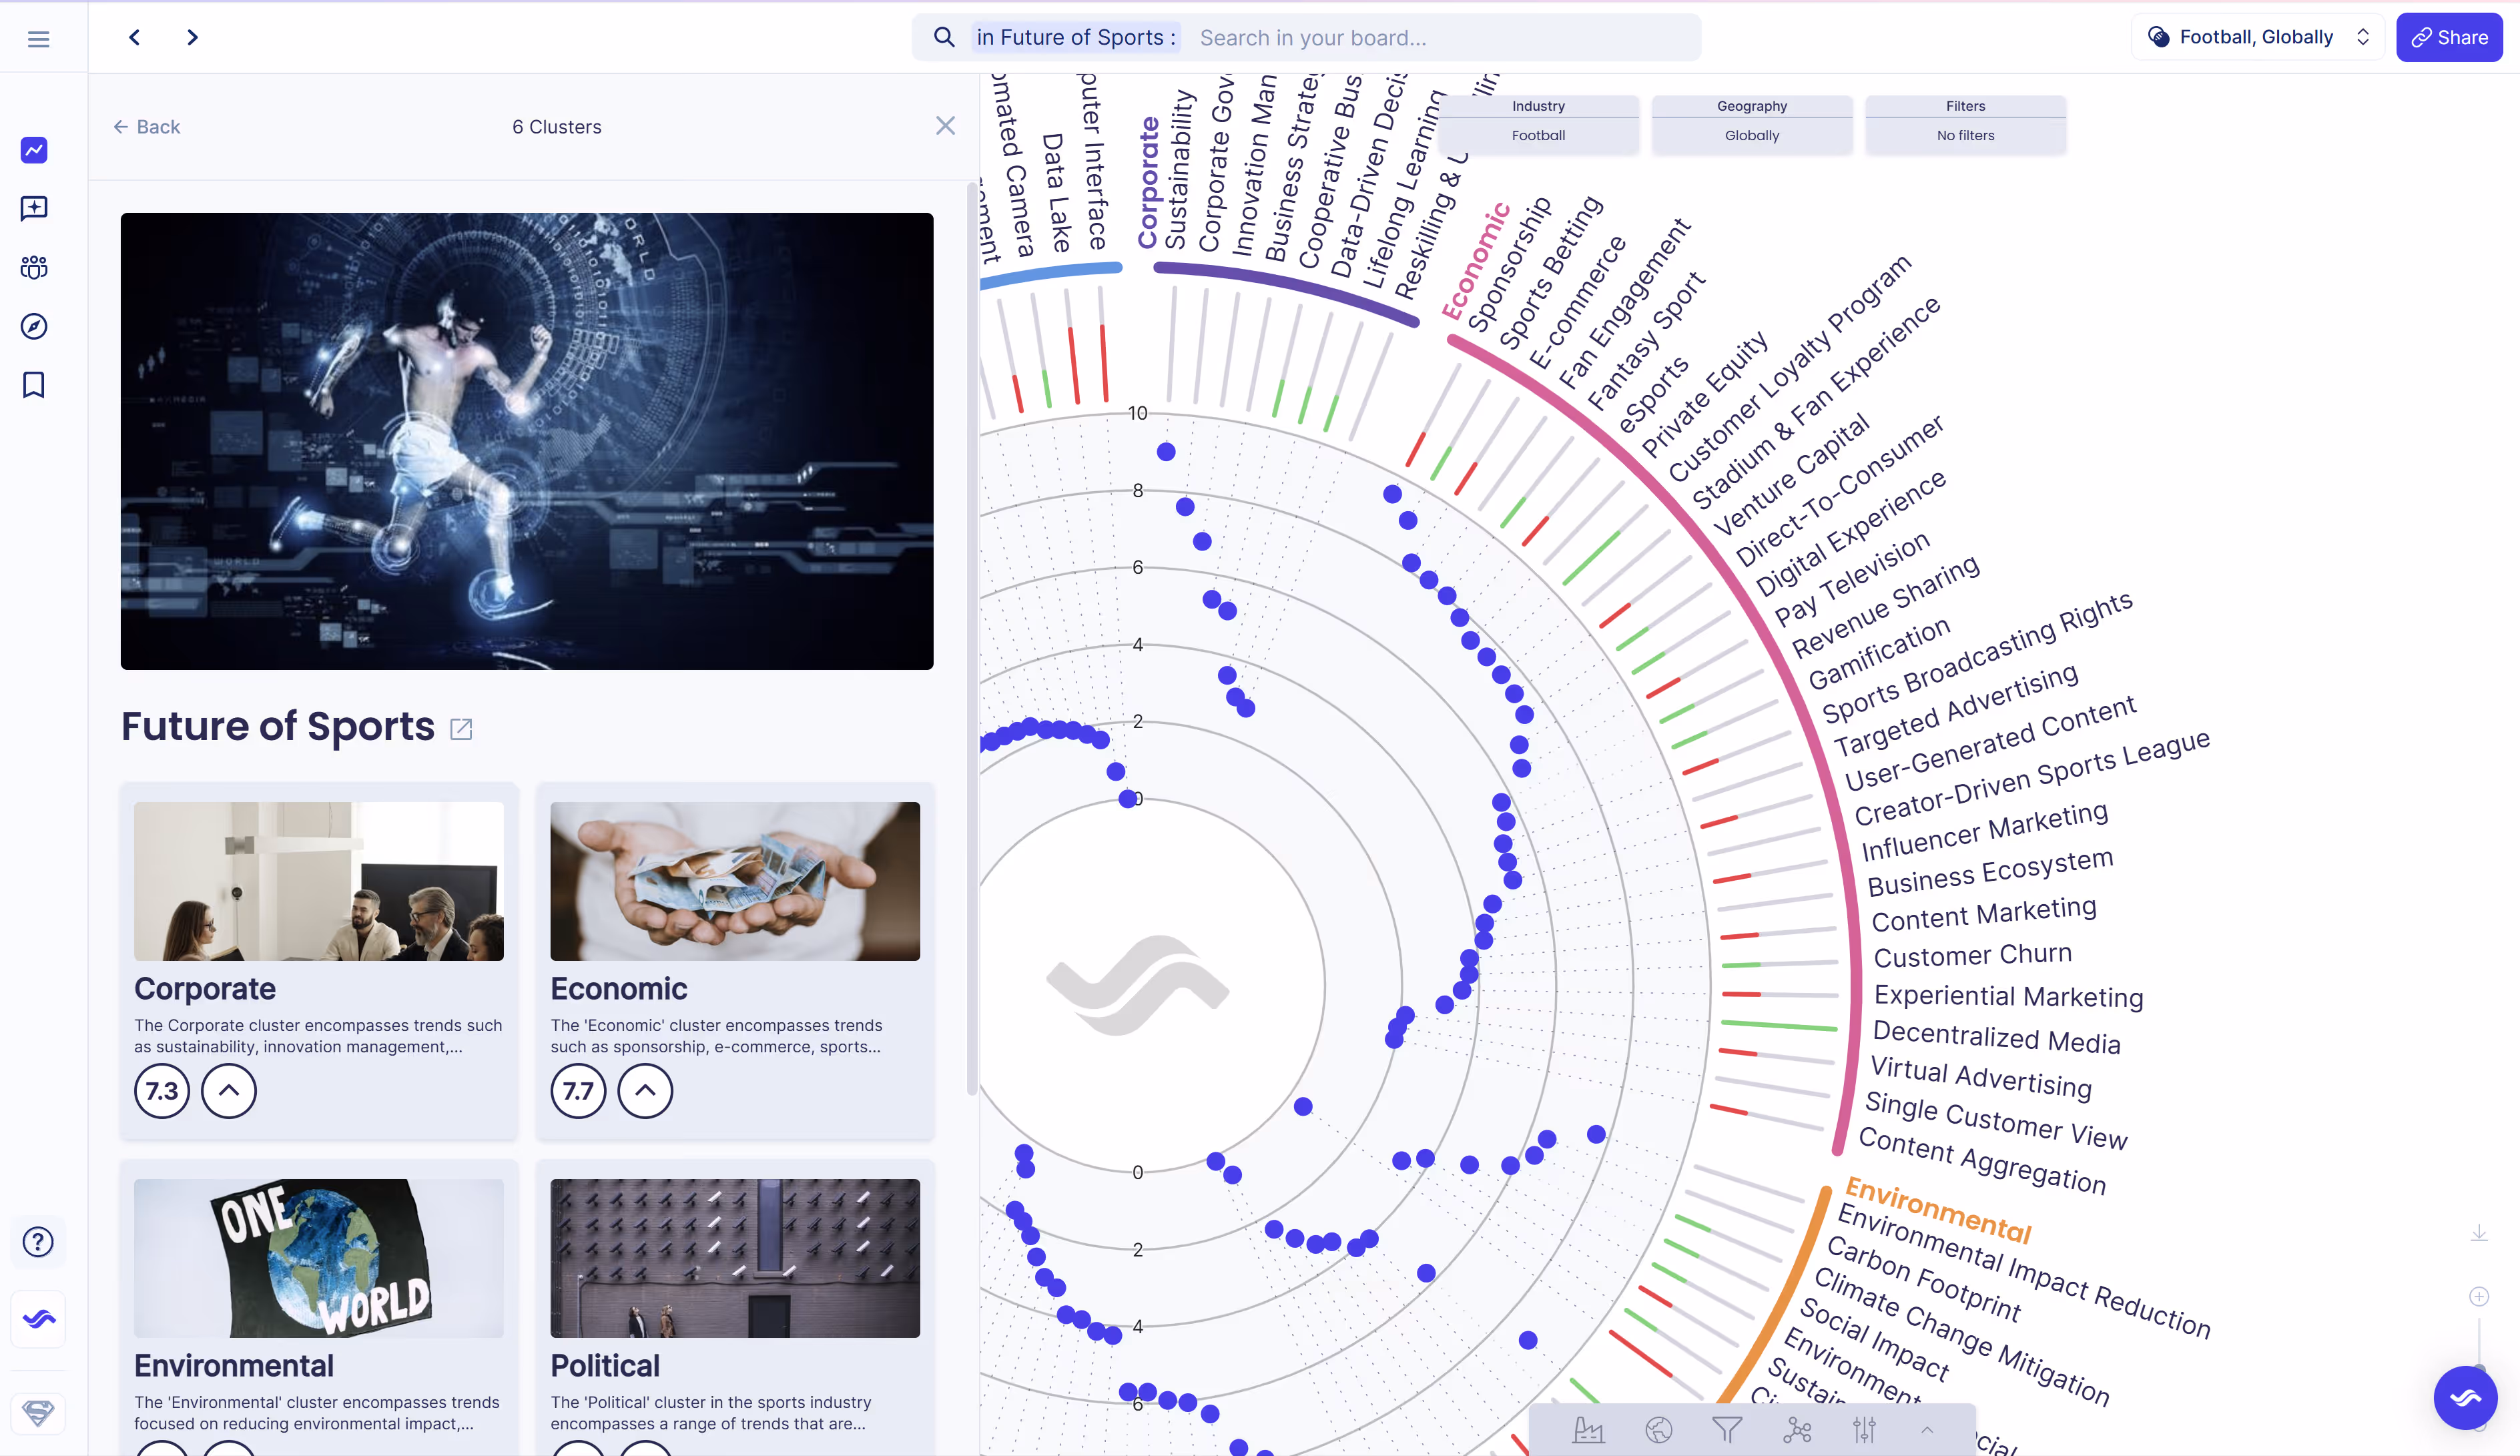The image size is (2520, 1456).
Task: Select the Environmental cluster label on radar
Action: (x=1938, y=1210)
